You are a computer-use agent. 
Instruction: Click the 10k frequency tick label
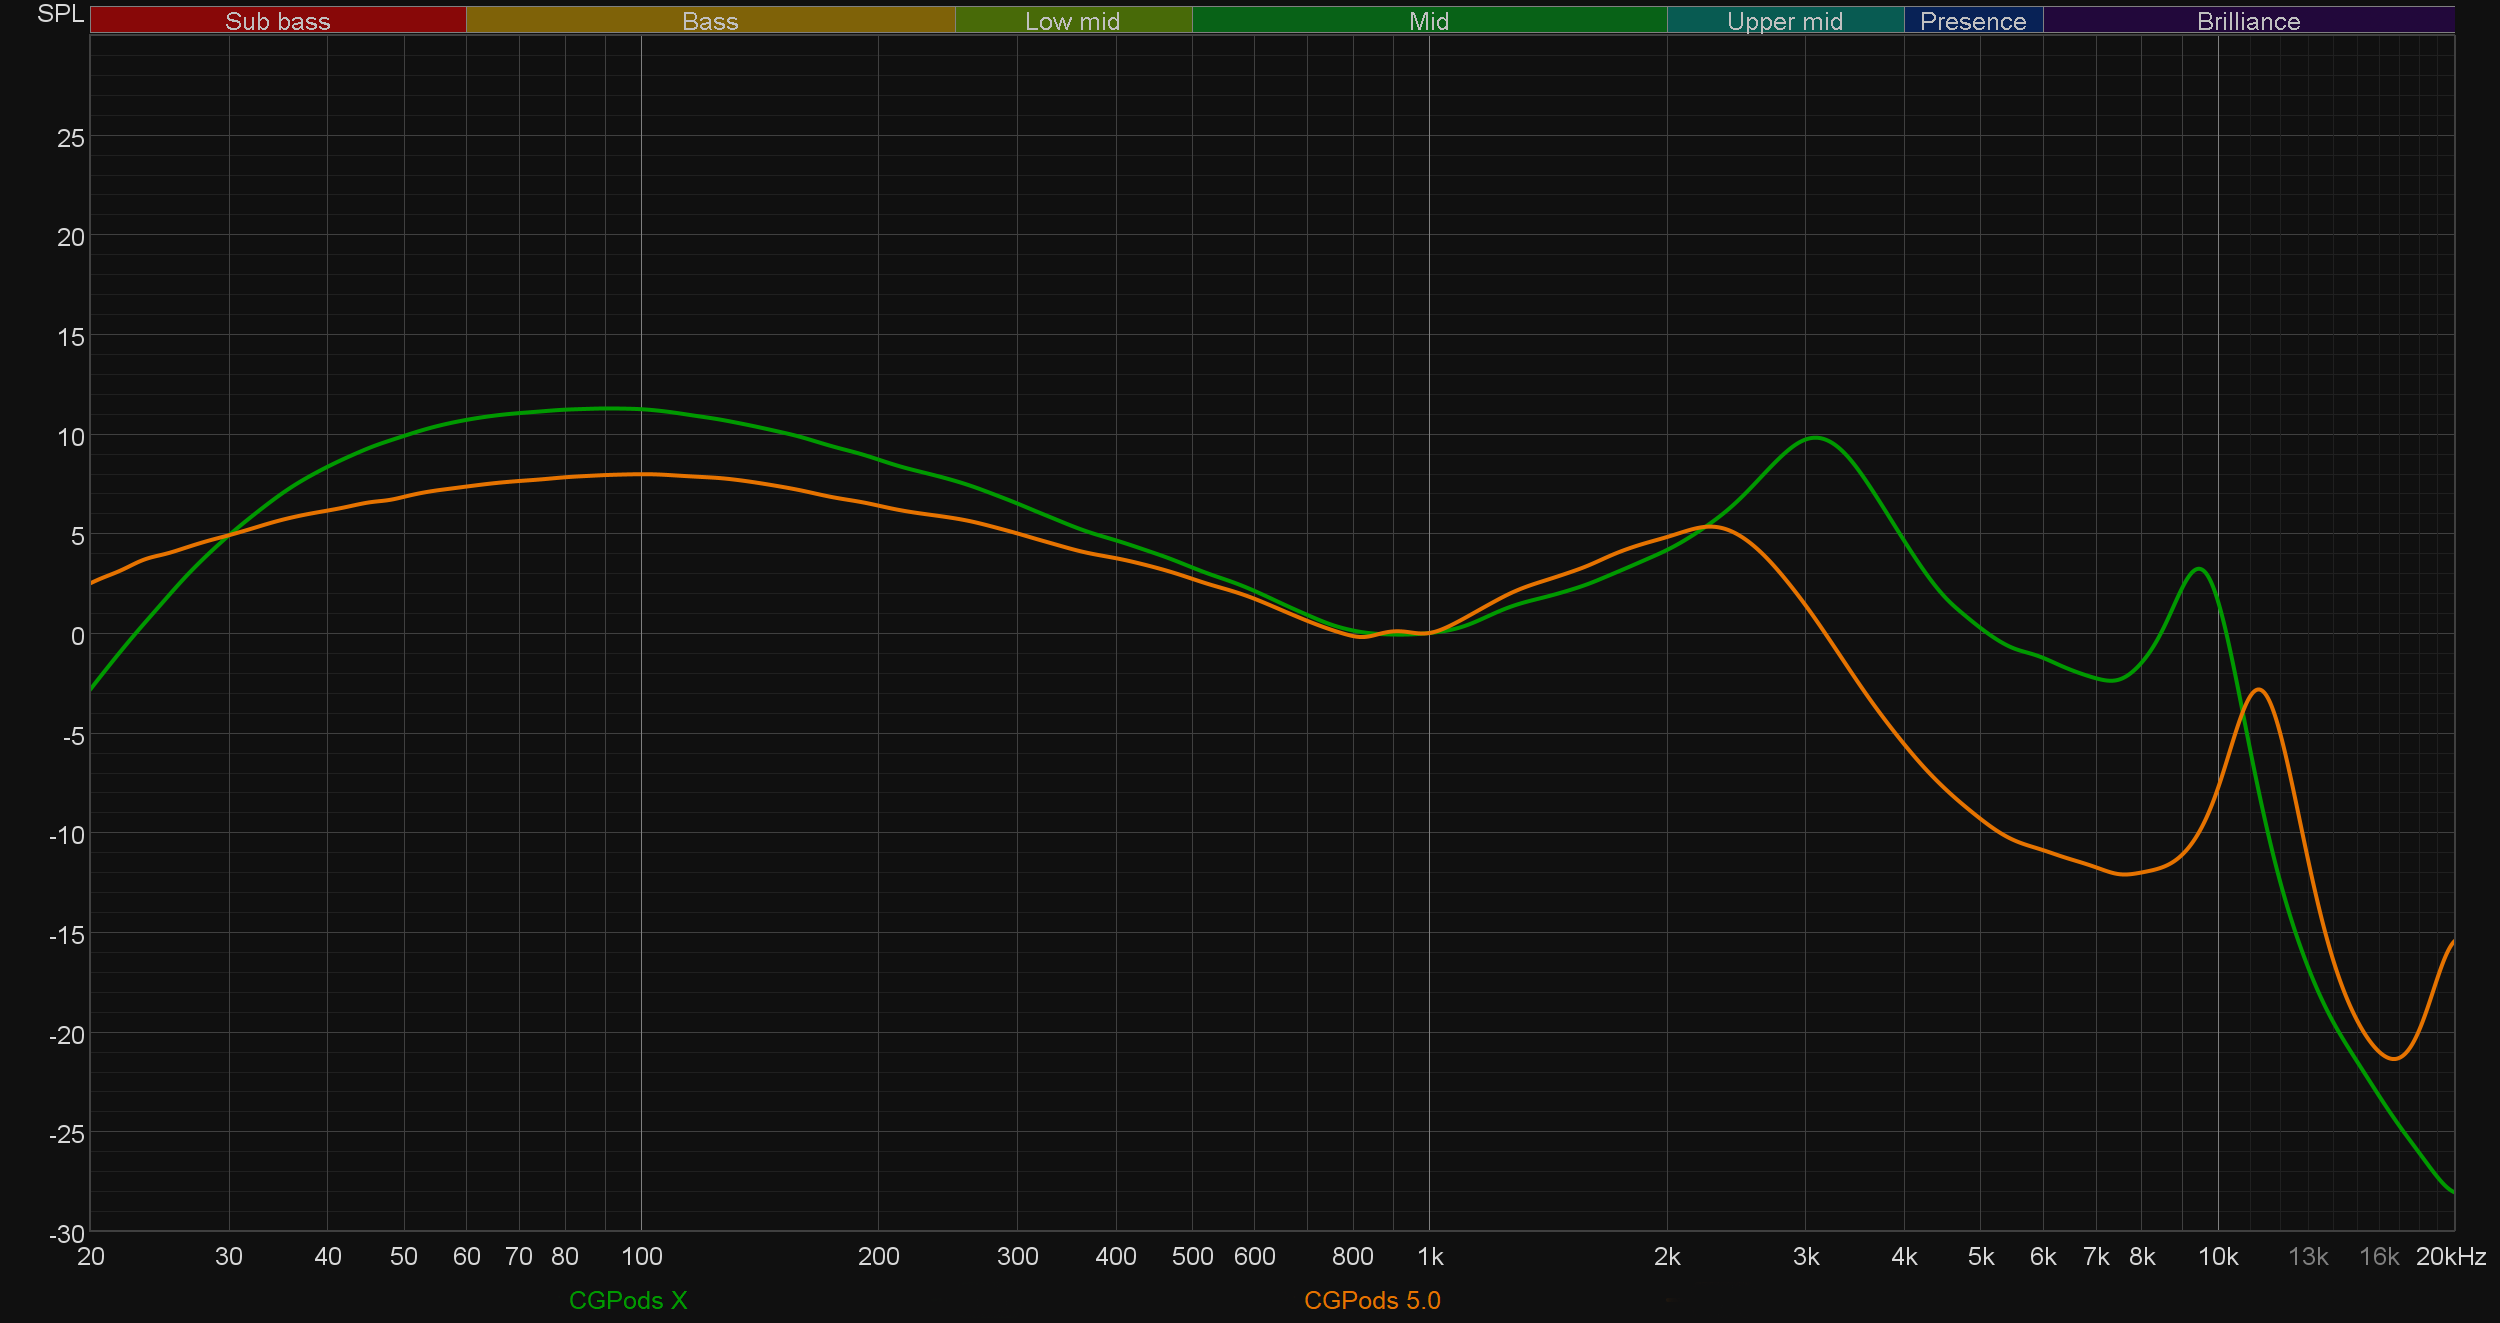coord(2217,1257)
